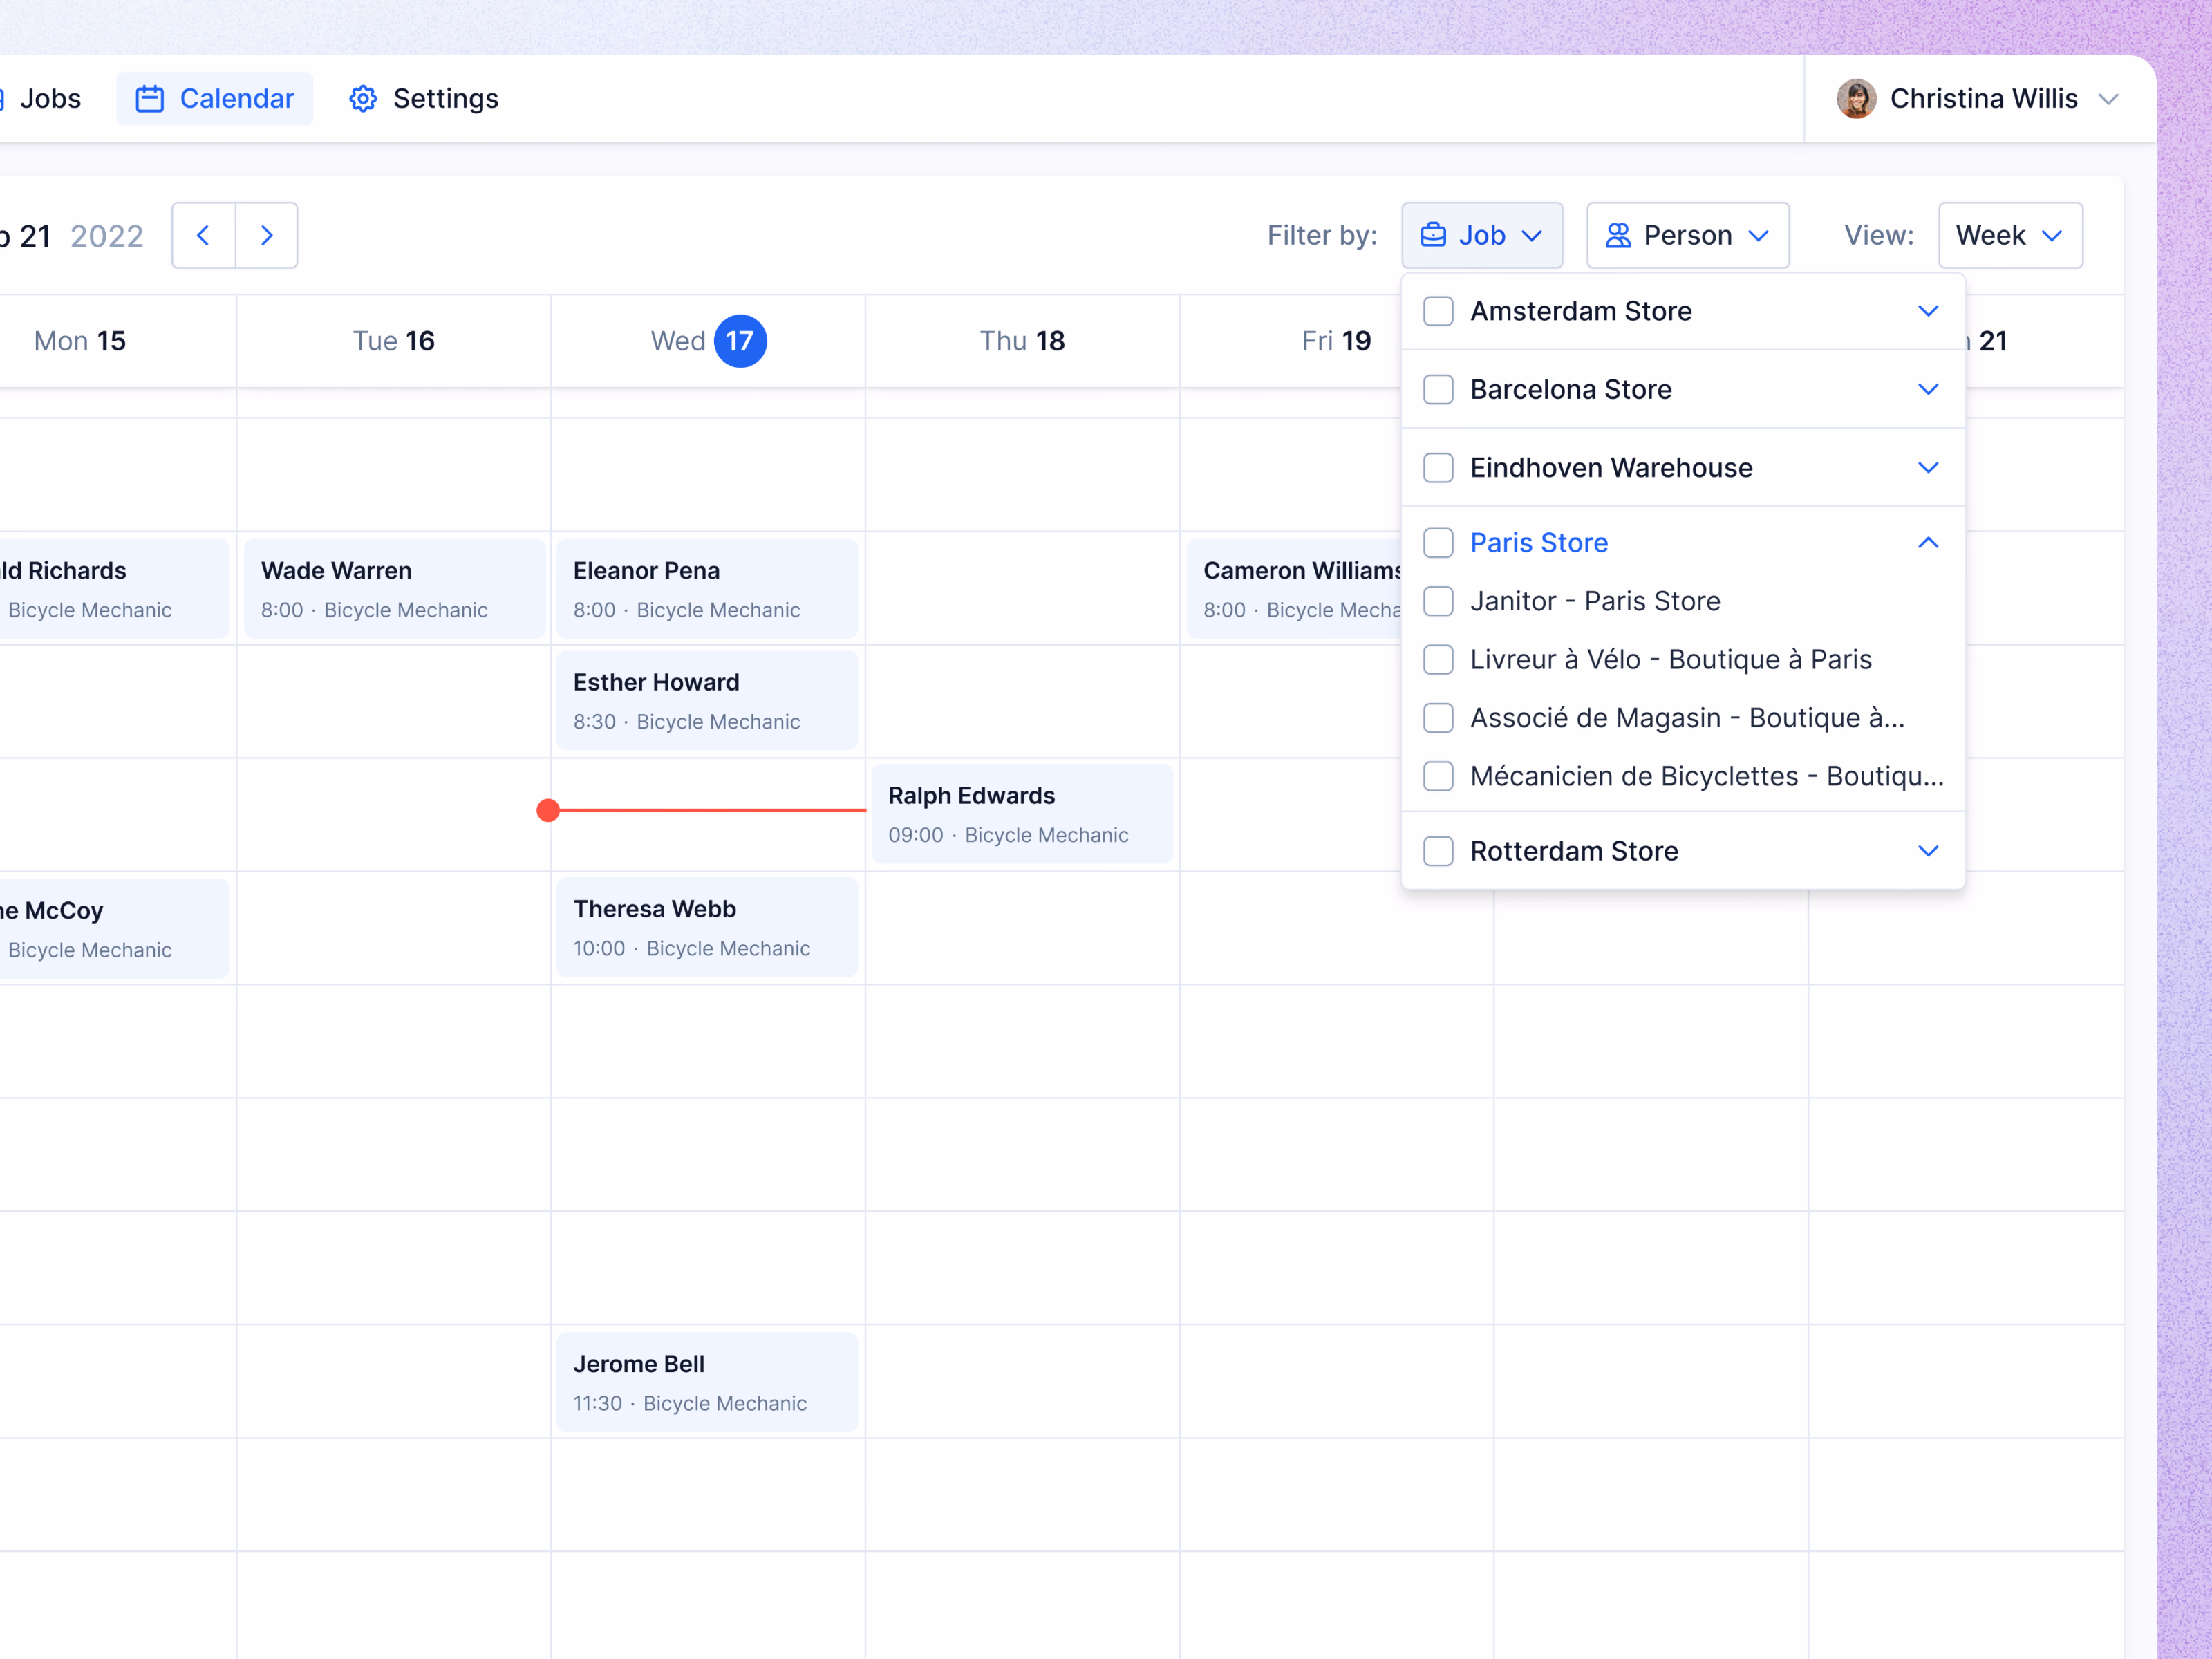Select Barcelona Store label

(x=1571, y=389)
